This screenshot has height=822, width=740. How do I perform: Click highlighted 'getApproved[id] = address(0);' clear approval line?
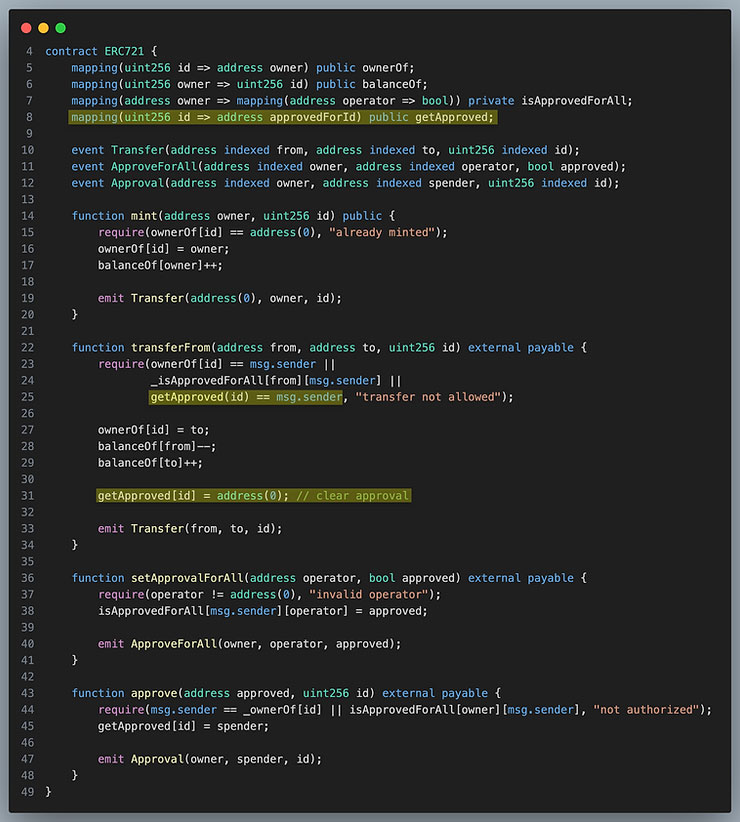click(254, 496)
